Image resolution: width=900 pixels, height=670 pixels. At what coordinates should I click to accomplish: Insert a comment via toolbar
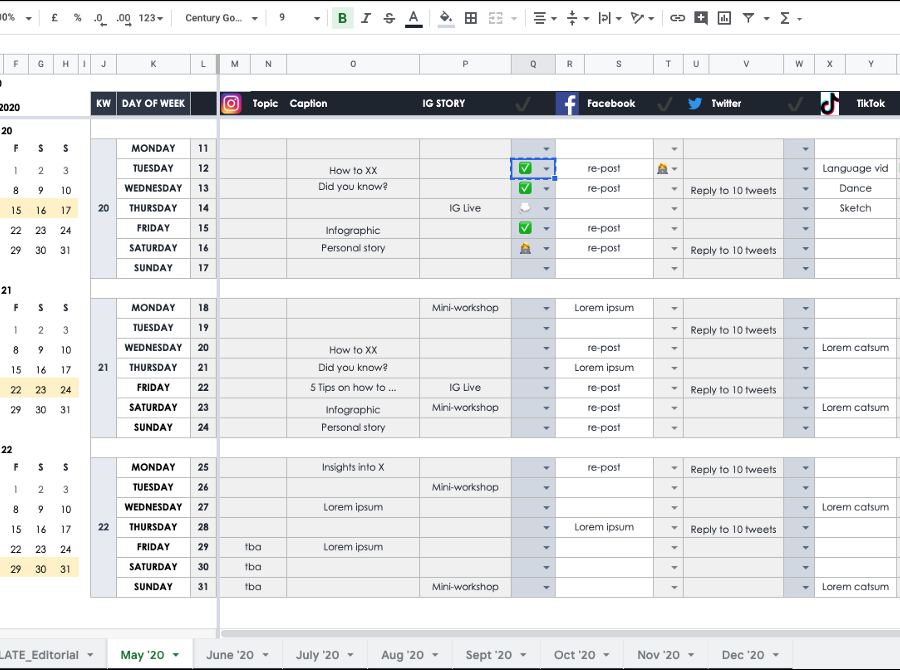click(x=701, y=18)
